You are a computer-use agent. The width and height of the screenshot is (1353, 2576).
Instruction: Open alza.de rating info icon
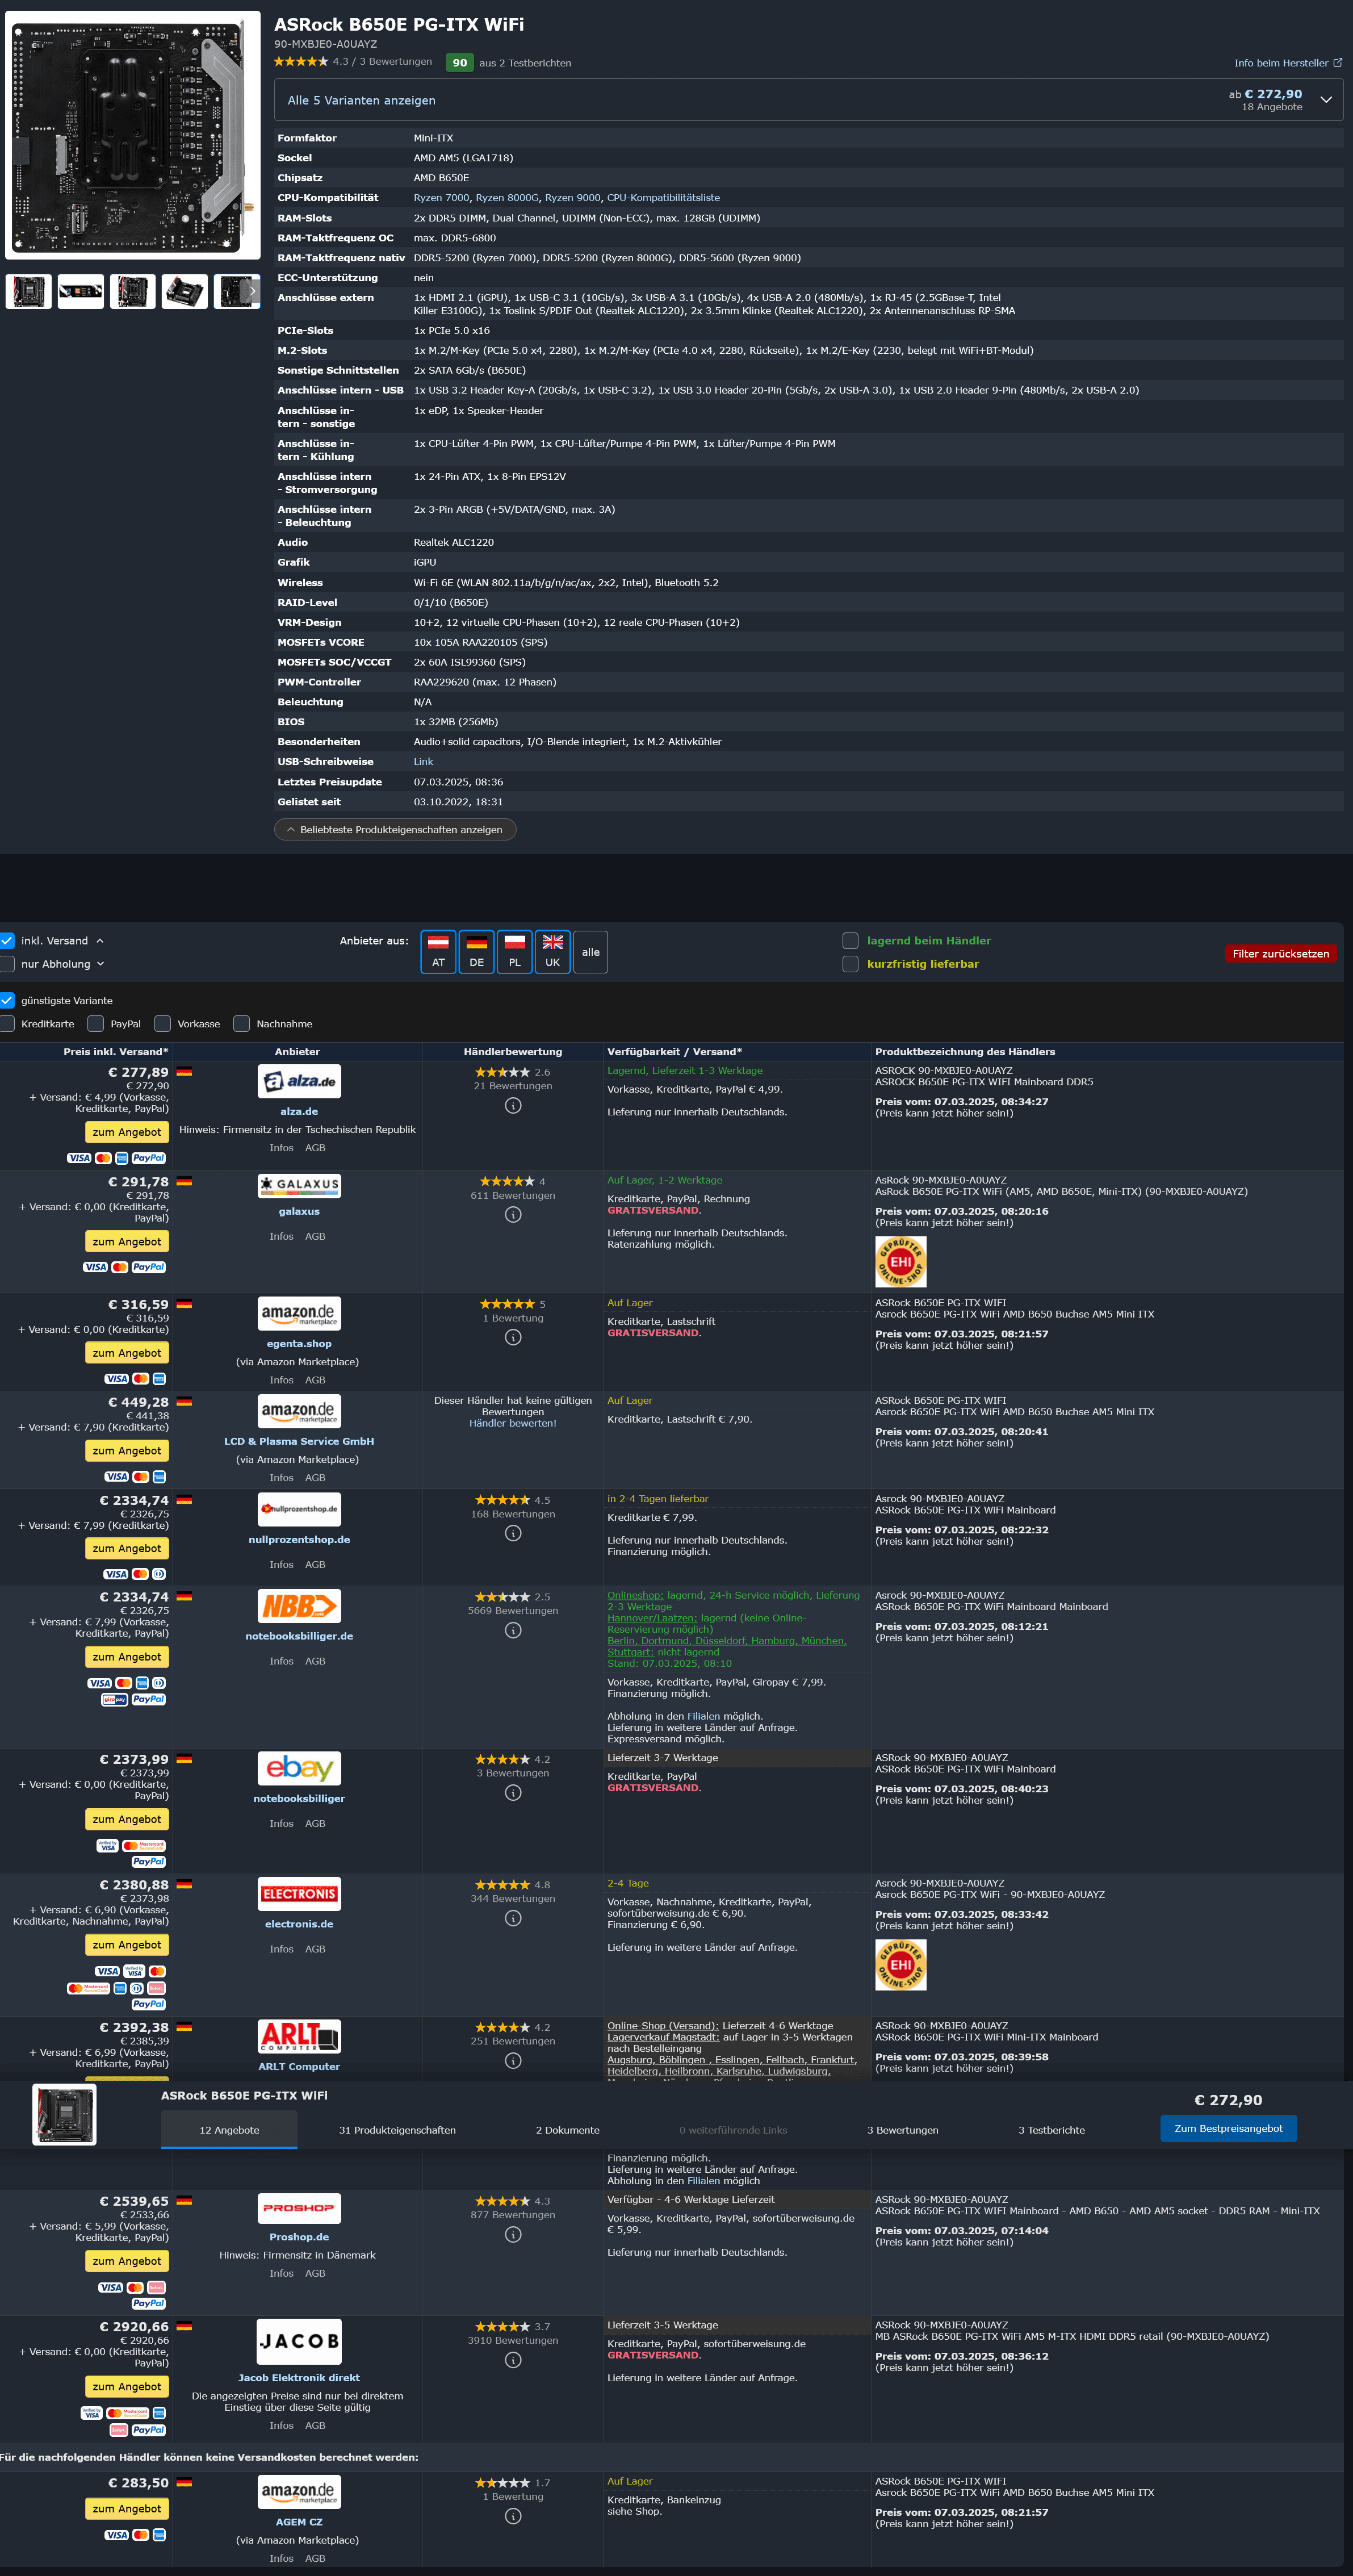(x=513, y=1106)
